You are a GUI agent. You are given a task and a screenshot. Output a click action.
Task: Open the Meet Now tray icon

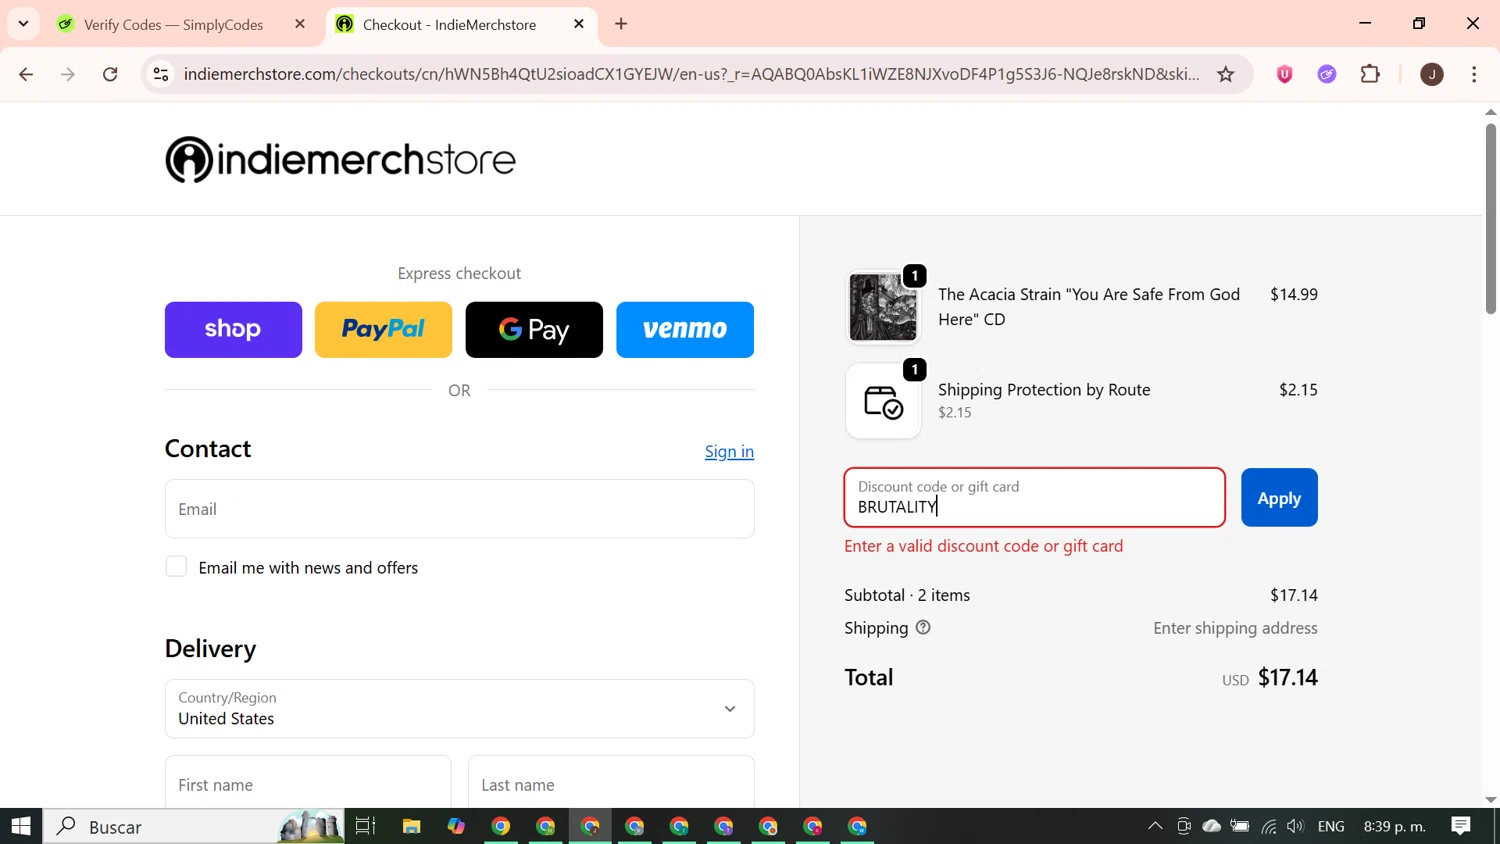1184,826
